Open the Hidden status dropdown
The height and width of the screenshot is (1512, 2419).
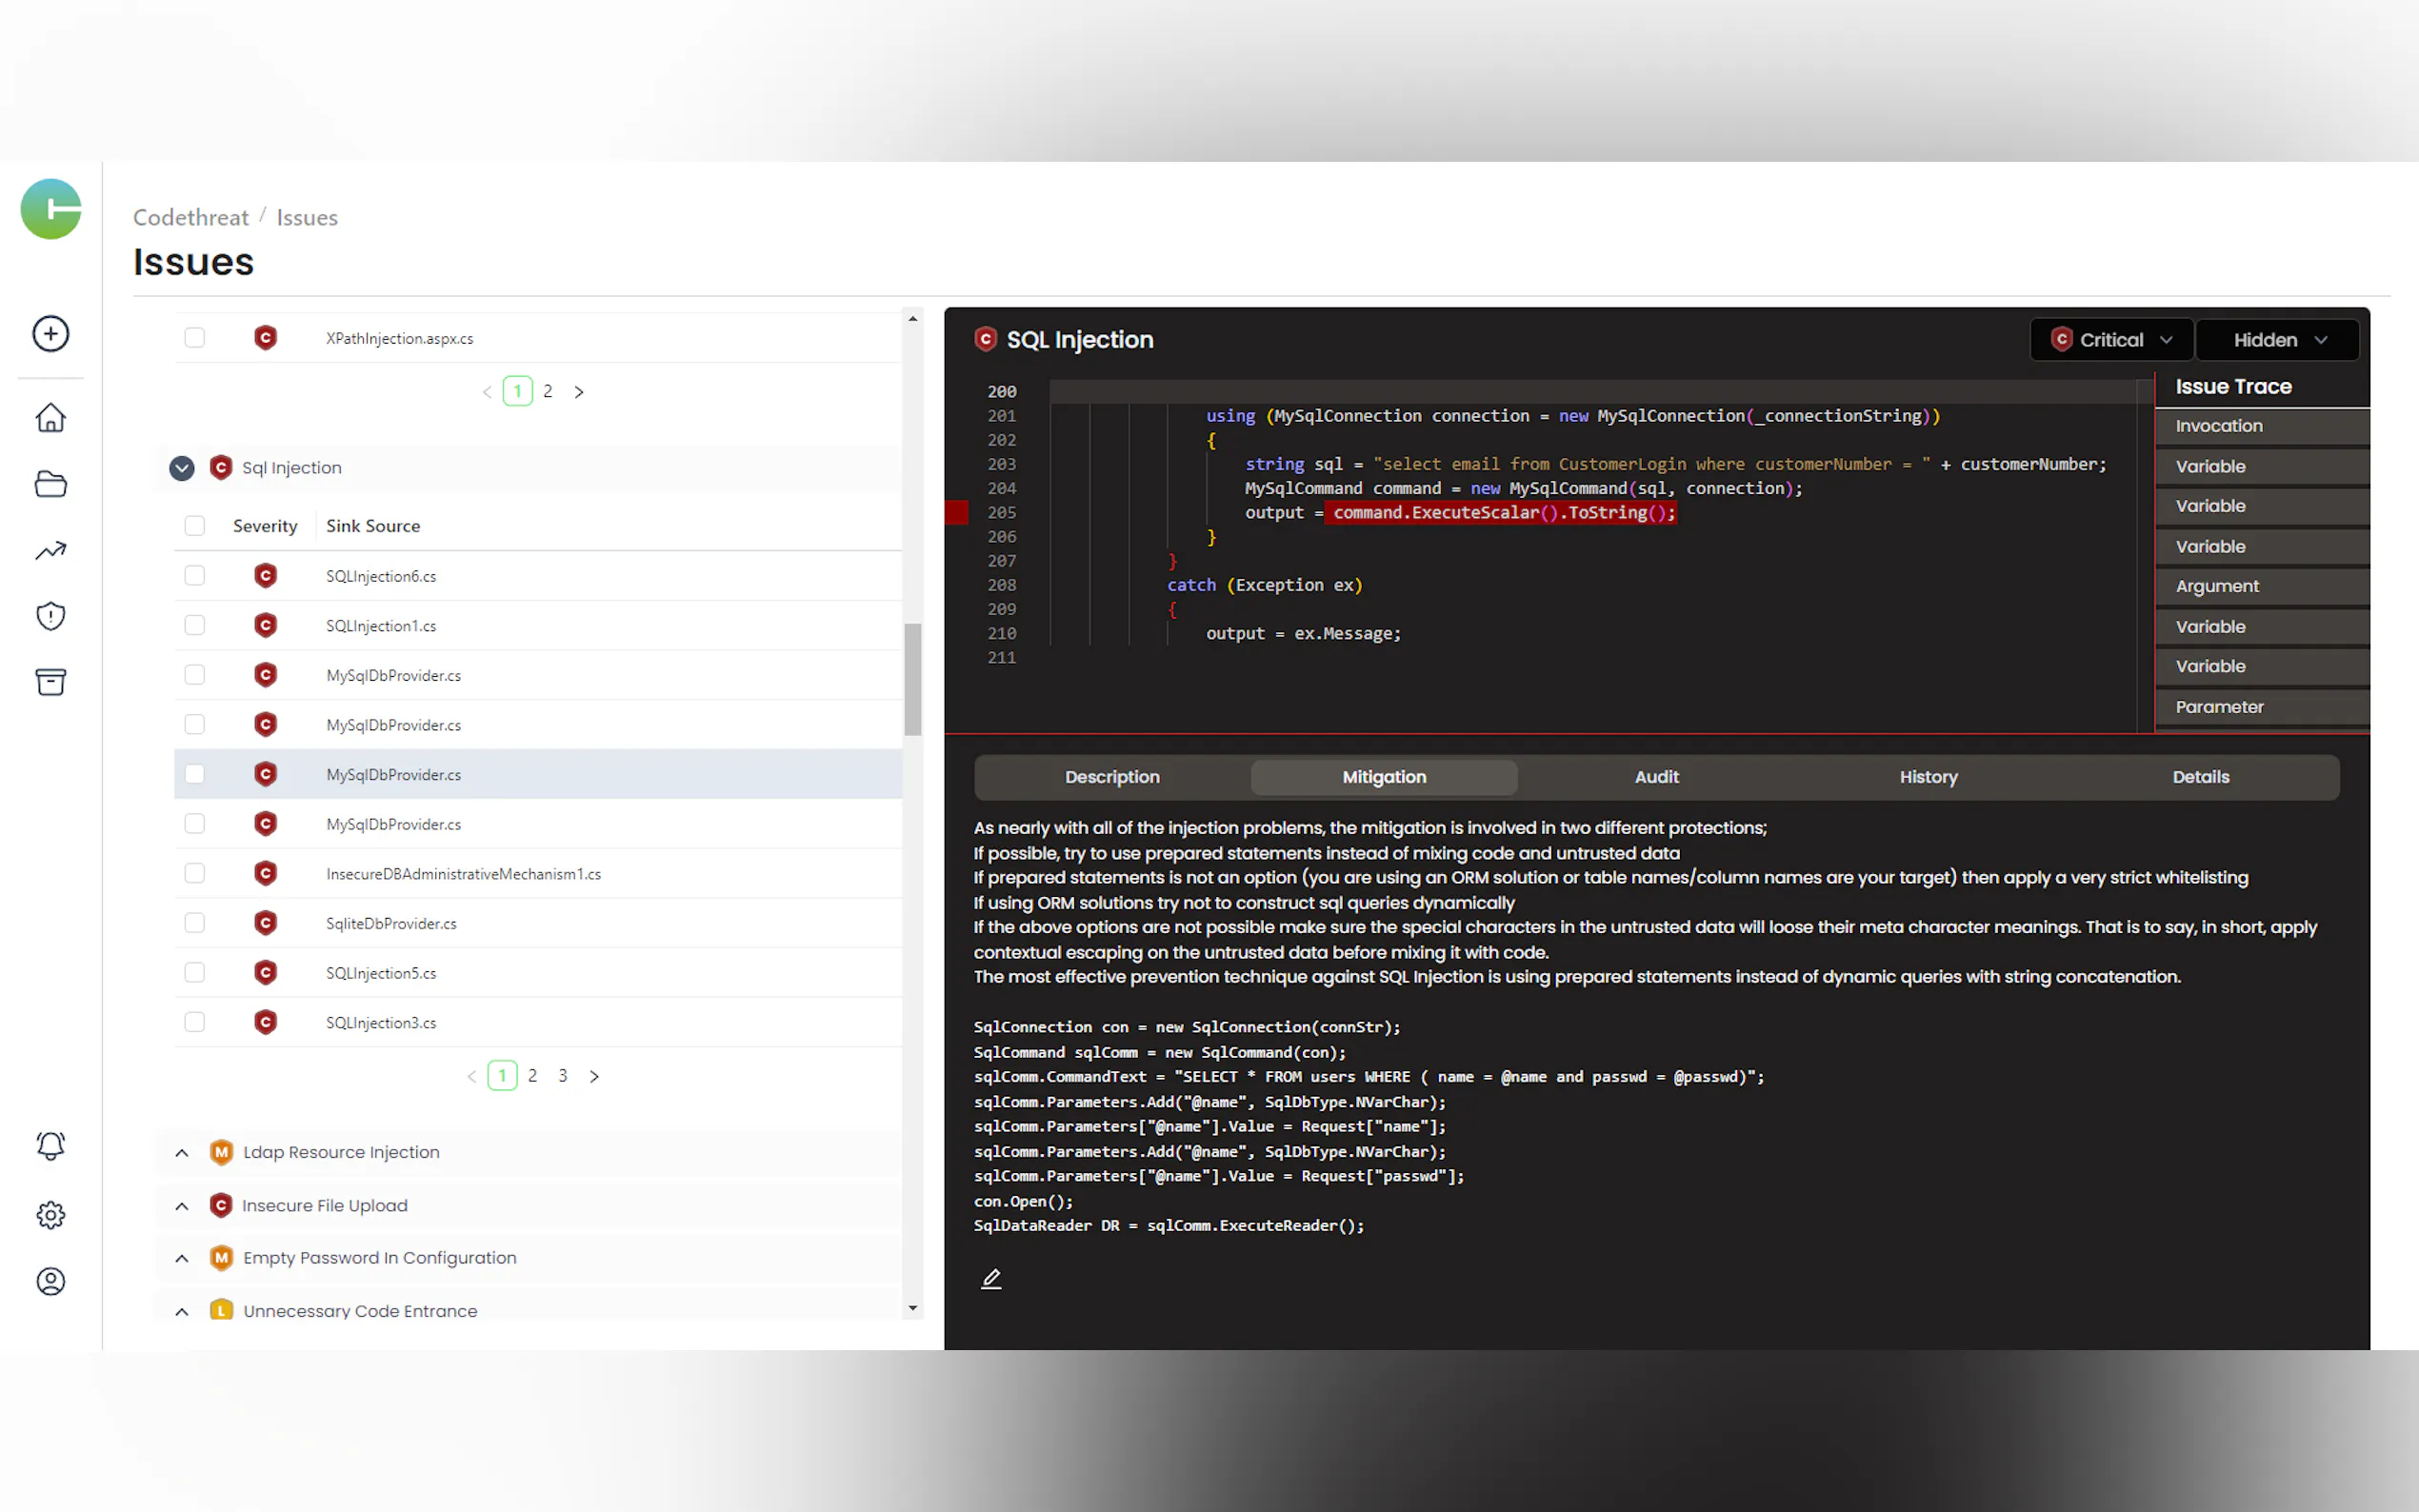[x=2278, y=340]
